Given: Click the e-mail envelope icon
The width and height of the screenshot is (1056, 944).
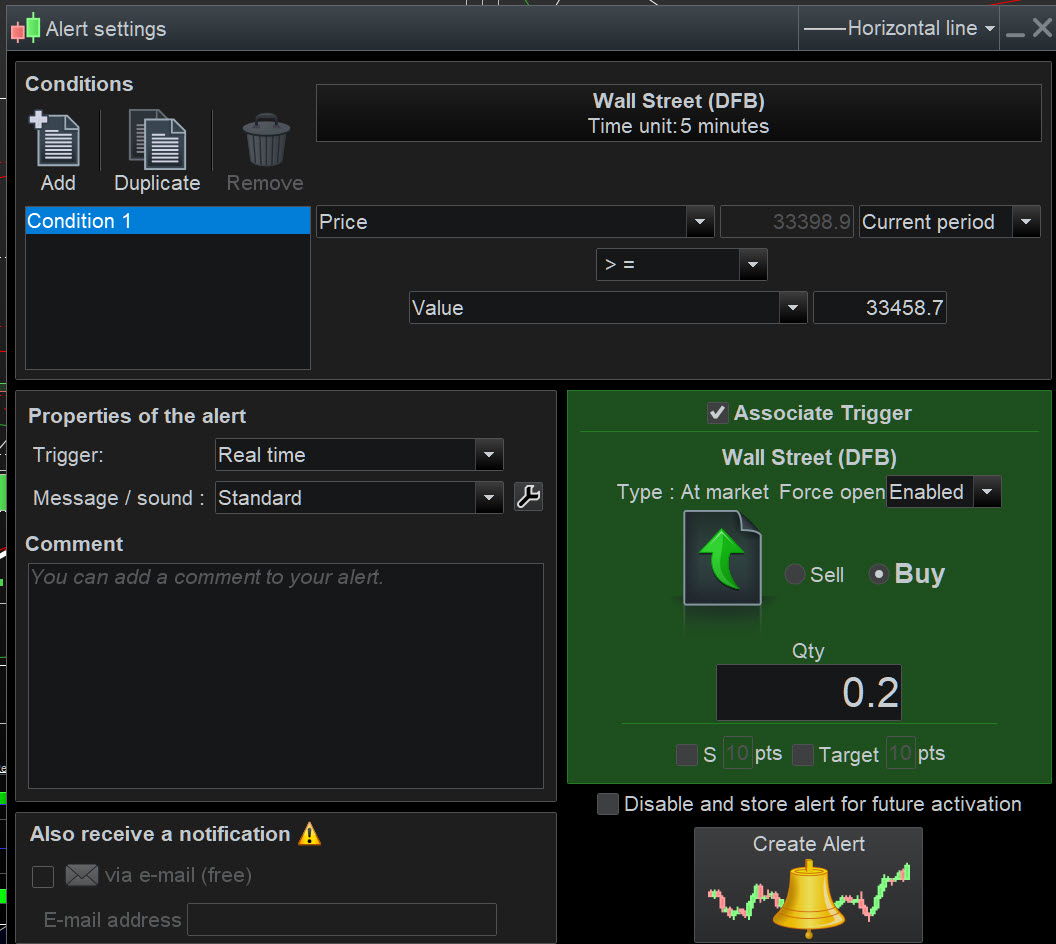Looking at the screenshot, I should tap(81, 875).
